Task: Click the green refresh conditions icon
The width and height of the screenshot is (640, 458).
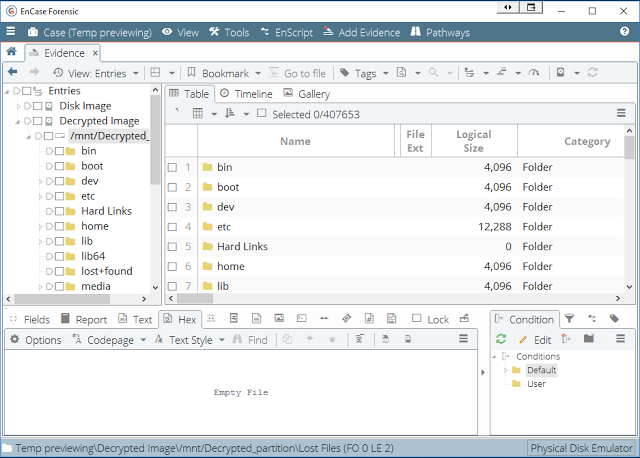Action: click(501, 339)
